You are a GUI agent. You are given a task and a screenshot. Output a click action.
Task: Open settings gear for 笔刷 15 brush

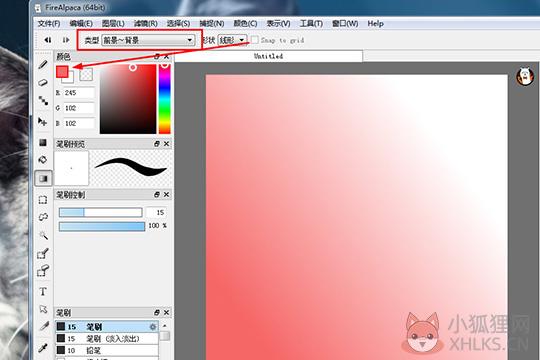153,327
